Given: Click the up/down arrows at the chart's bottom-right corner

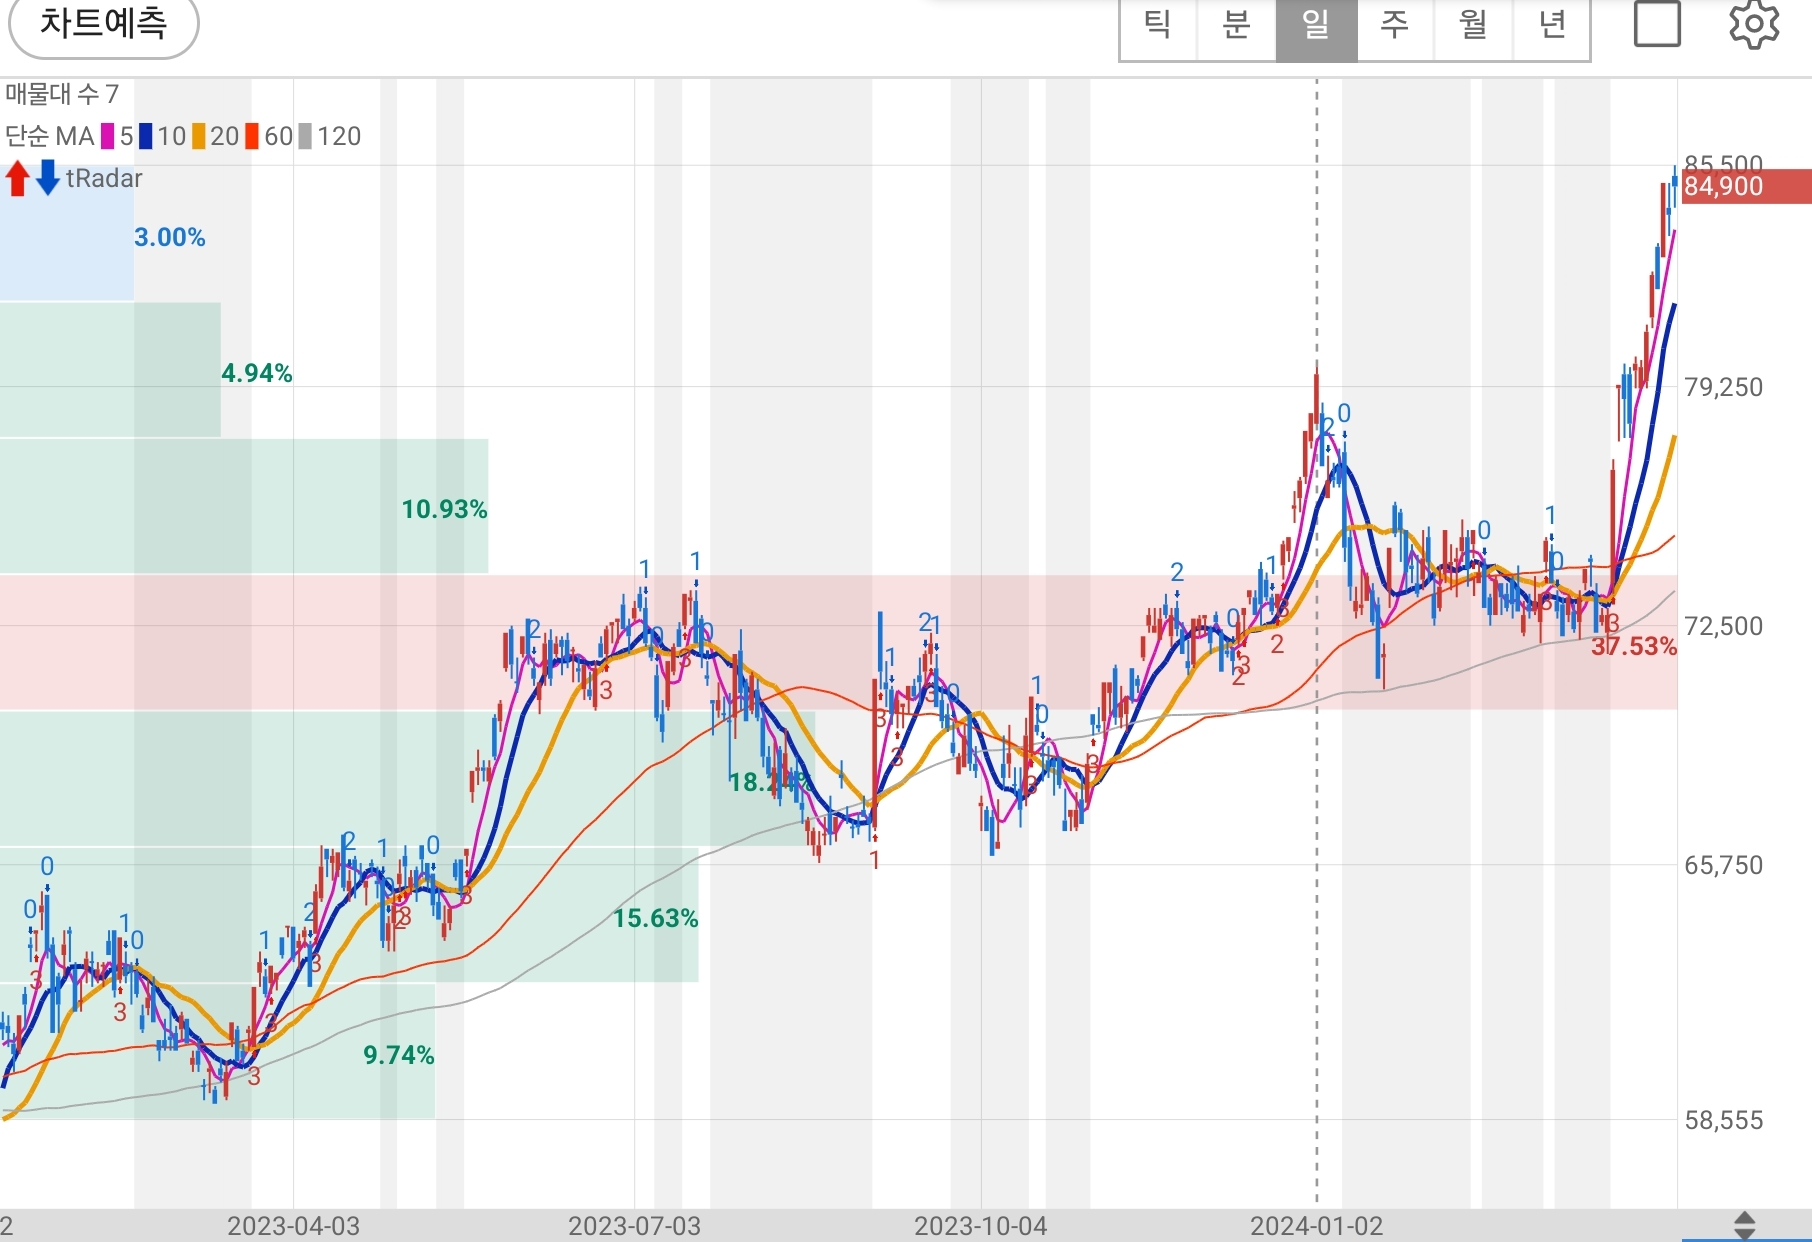Looking at the screenshot, I should [1745, 1225].
